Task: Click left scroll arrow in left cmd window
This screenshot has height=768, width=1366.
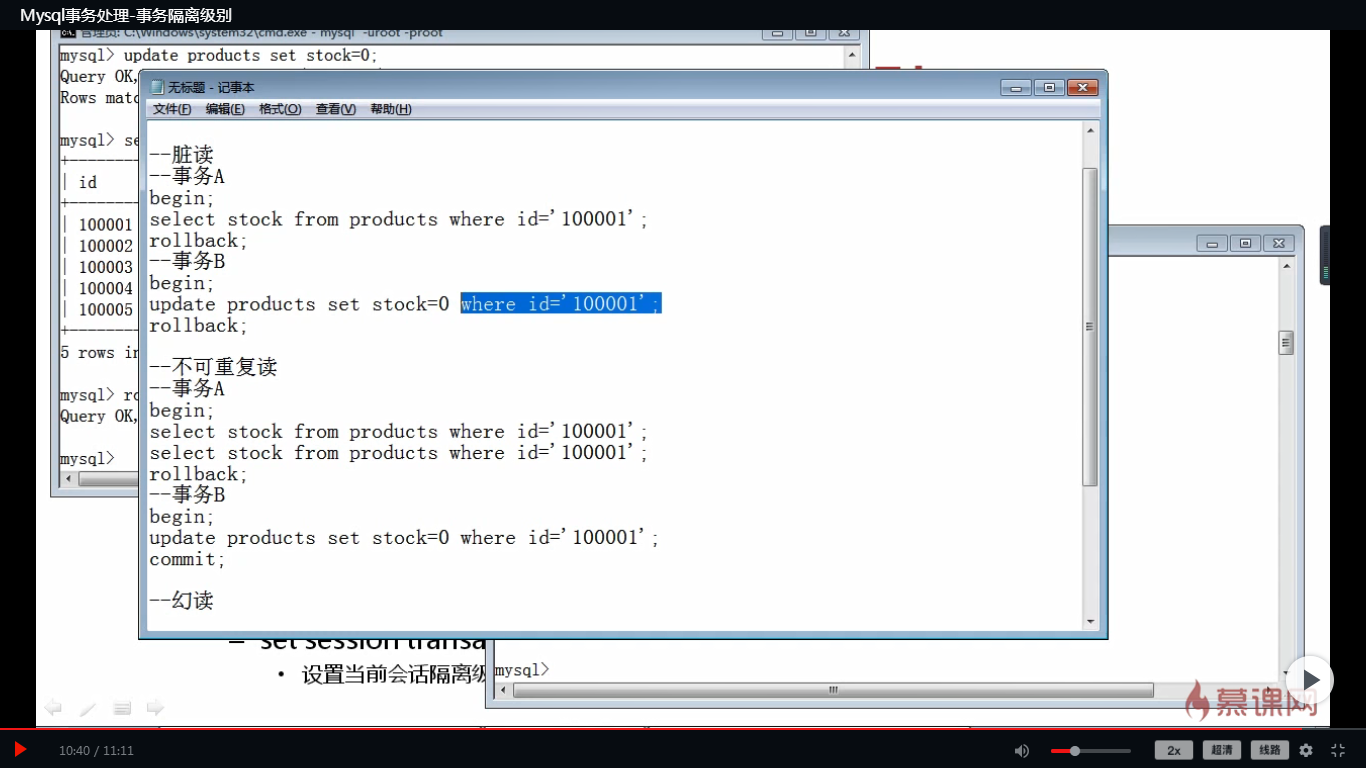Action: click(68, 479)
